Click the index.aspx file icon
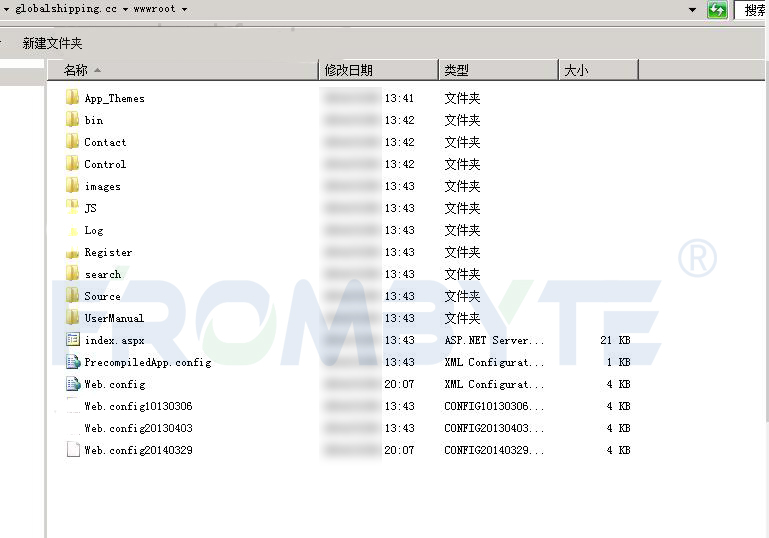The width and height of the screenshot is (769, 538). tap(73, 339)
